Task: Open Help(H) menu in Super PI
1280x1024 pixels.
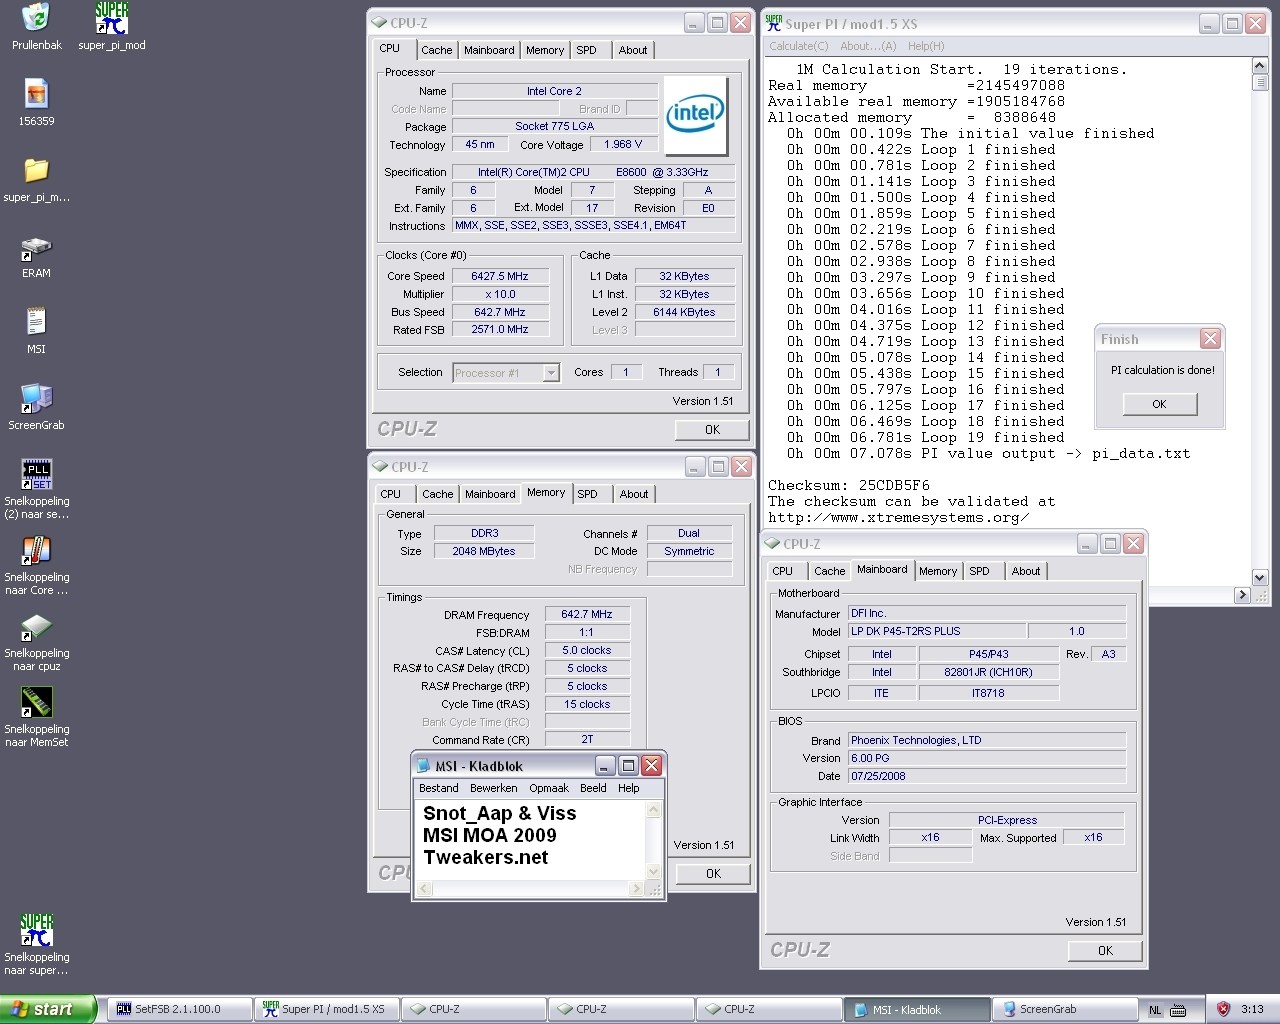Action: [x=926, y=46]
